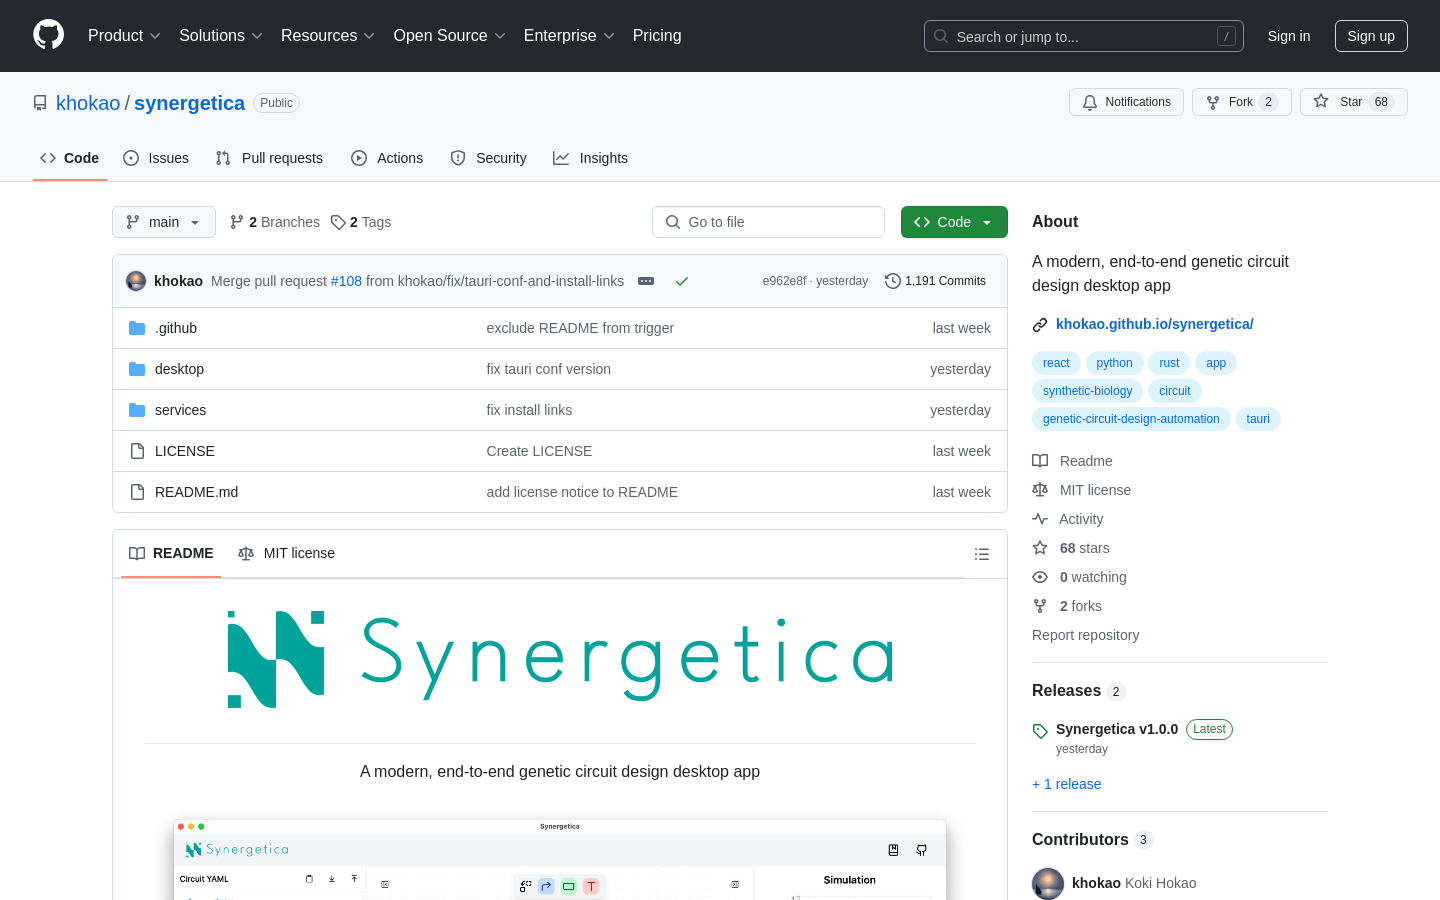Image resolution: width=1440 pixels, height=900 pixels.
Task: Focus the Search or jump to field
Action: click(1084, 36)
